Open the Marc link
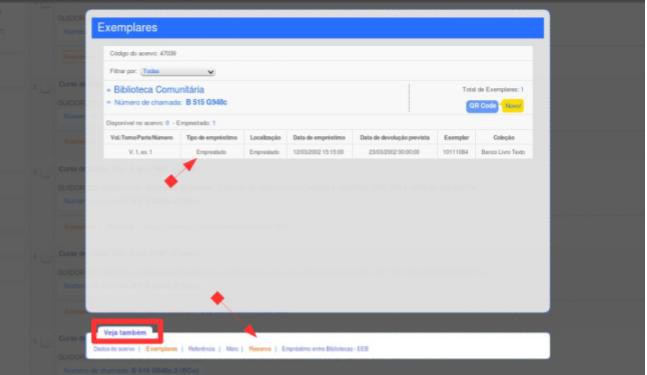 [x=232, y=349]
